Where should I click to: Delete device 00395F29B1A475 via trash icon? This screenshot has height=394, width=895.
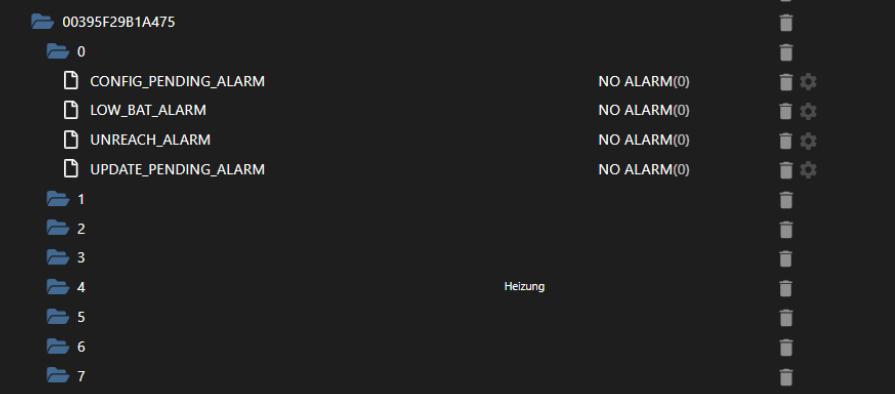pyautogui.click(x=786, y=23)
